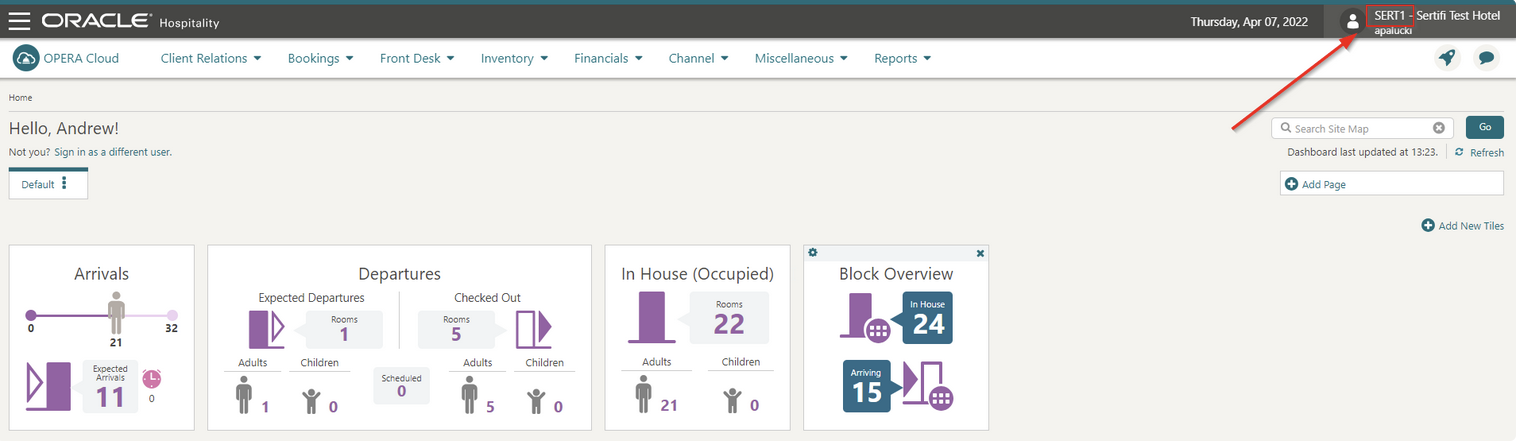Click the Search Site Map input
This screenshot has height=442, width=1524.
pyautogui.click(x=1361, y=128)
